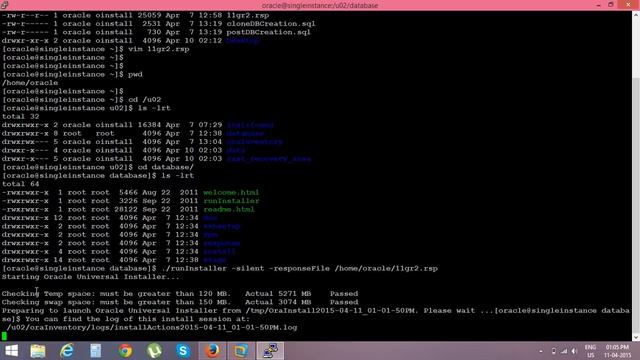Viewport: 640px width, 360px height.
Task: Click the oracle@singleinstance window title text
Action: coord(320,5)
